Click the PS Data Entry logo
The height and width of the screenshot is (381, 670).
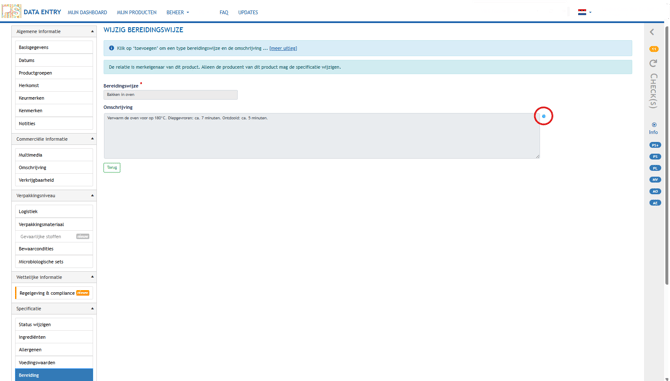click(x=12, y=12)
